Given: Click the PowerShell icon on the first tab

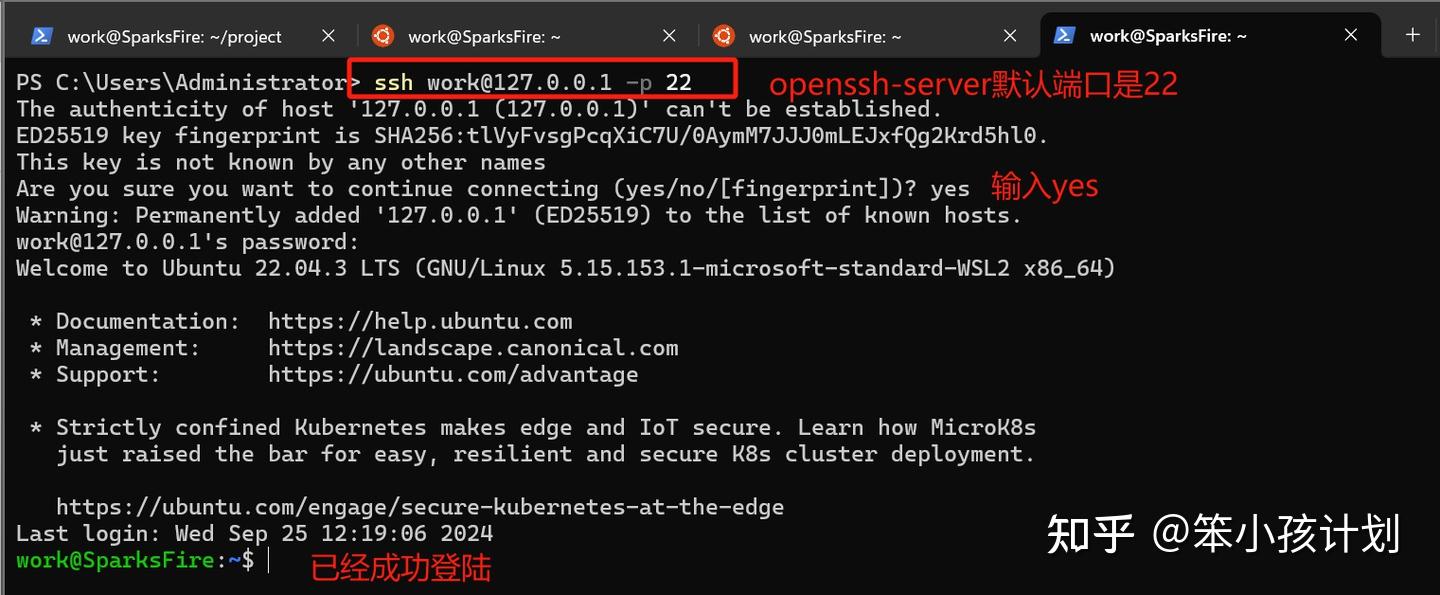Looking at the screenshot, I should pyautogui.click(x=41, y=35).
